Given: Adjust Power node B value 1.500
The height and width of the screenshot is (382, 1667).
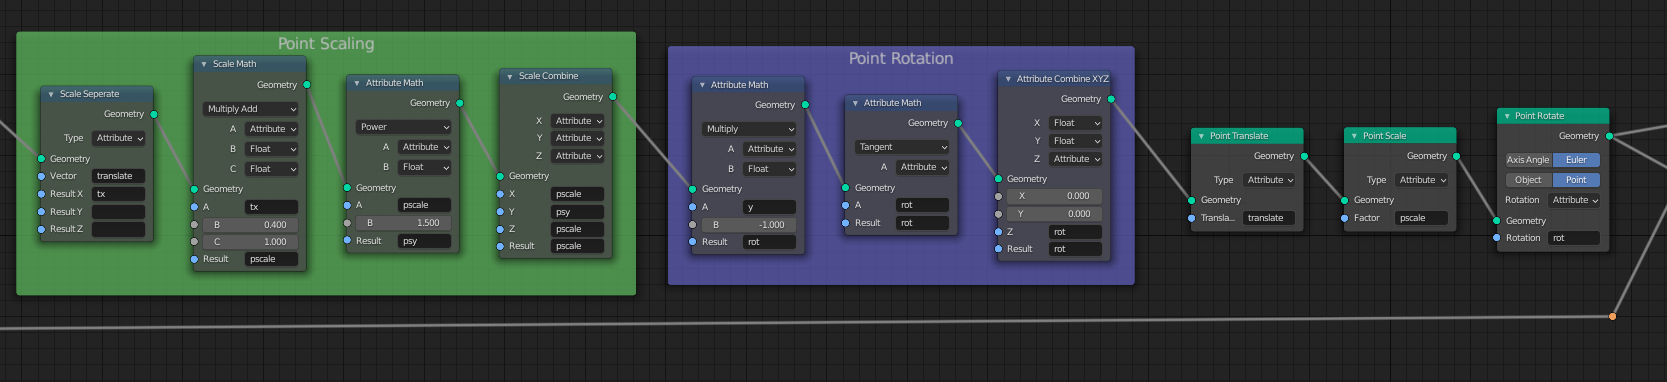Looking at the screenshot, I should (x=404, y=223).
